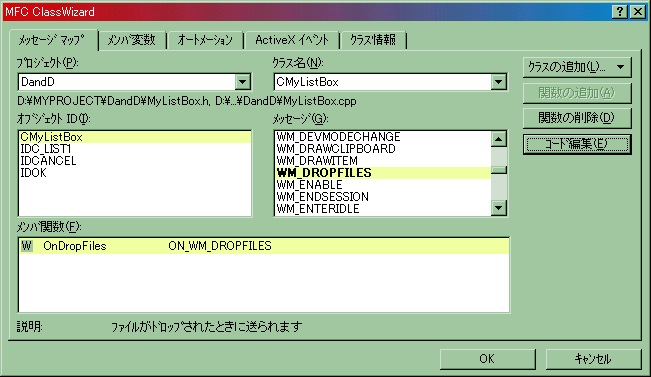Select IDCANCEL in object ID list
This screenshot has height=377, width=651.
tap(135, 161)
